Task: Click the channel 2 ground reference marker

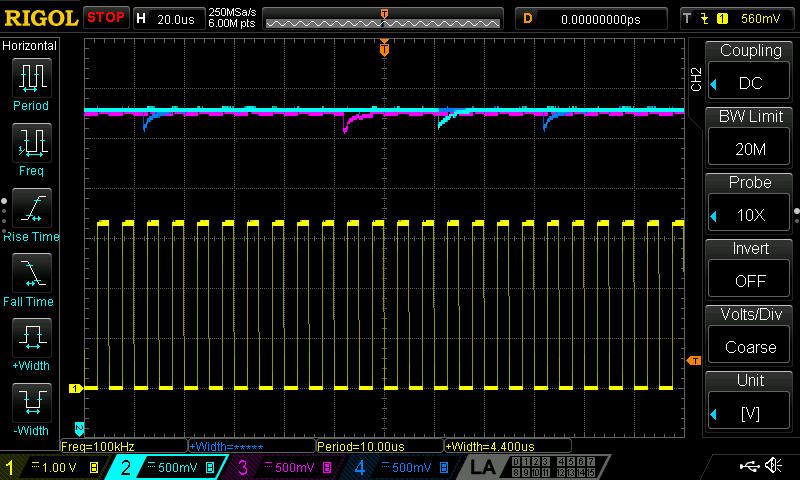Action: [79, 428]
